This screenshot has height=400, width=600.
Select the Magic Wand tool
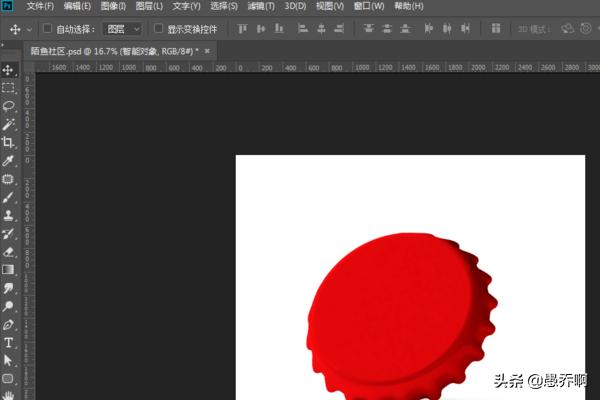pos(8,124)
